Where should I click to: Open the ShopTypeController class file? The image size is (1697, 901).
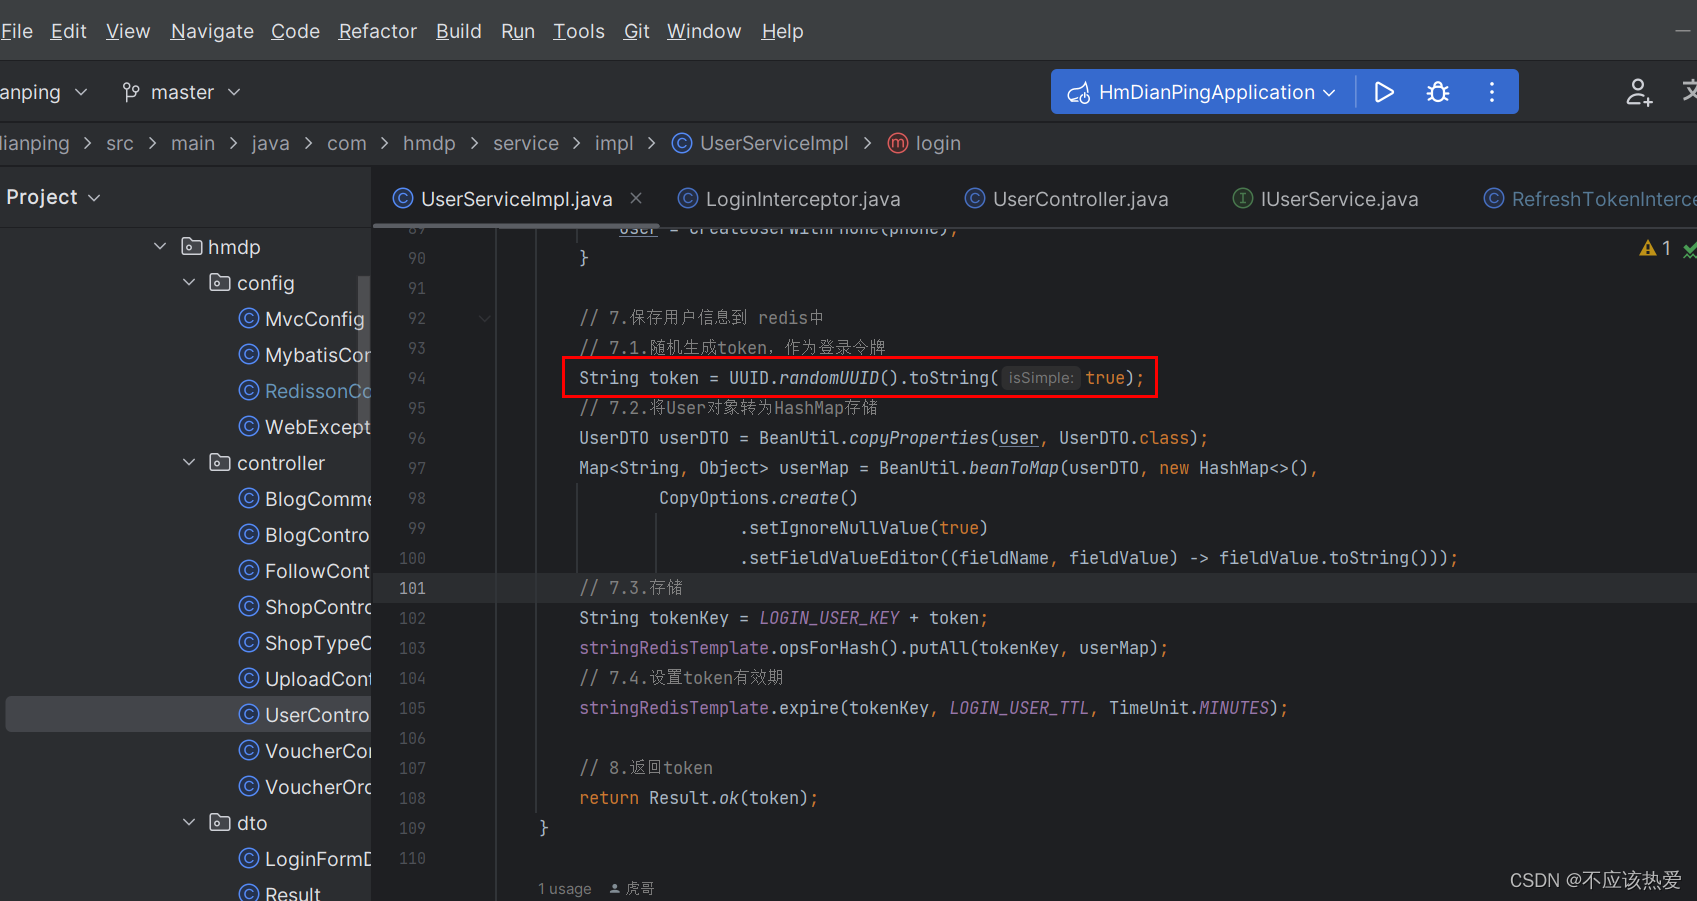point(305,643)
